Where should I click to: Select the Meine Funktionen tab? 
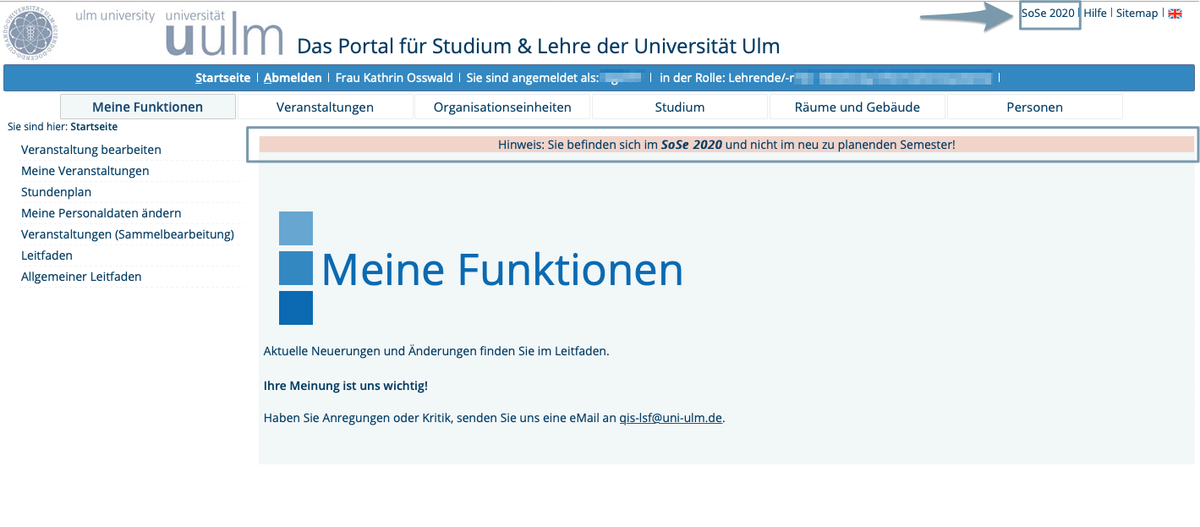pyautogui.click(x=147, y=107)
